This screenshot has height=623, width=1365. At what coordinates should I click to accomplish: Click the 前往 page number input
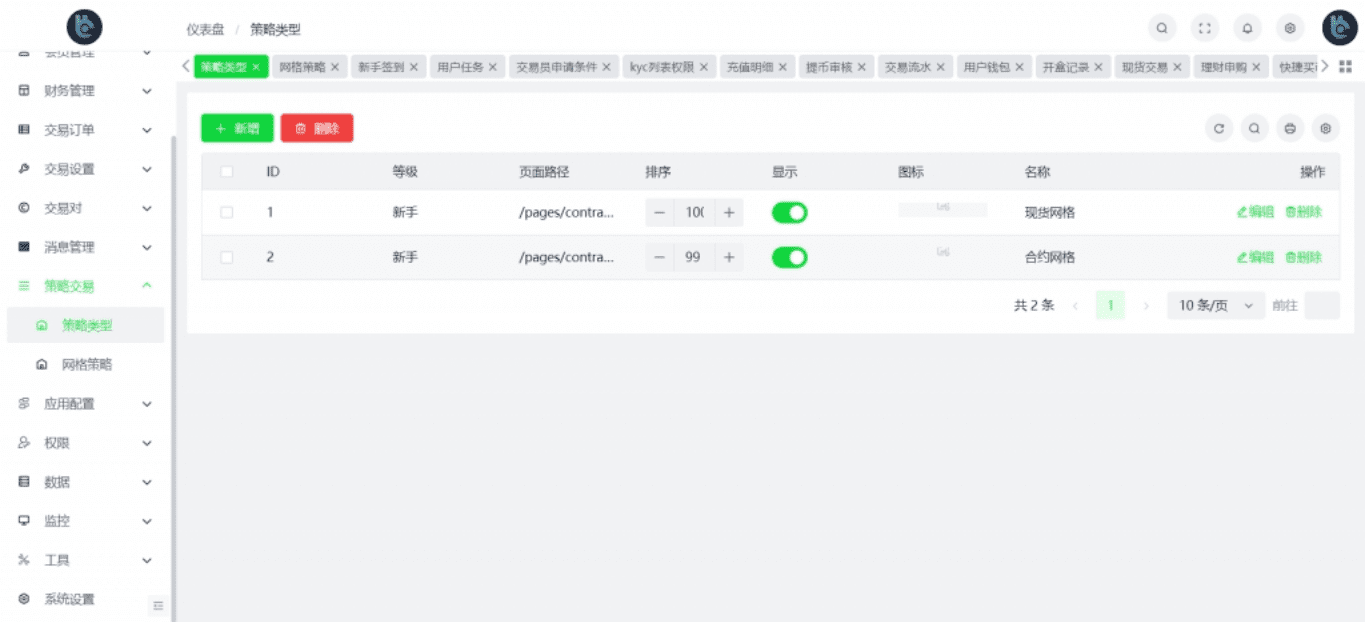coord(1322,306)
